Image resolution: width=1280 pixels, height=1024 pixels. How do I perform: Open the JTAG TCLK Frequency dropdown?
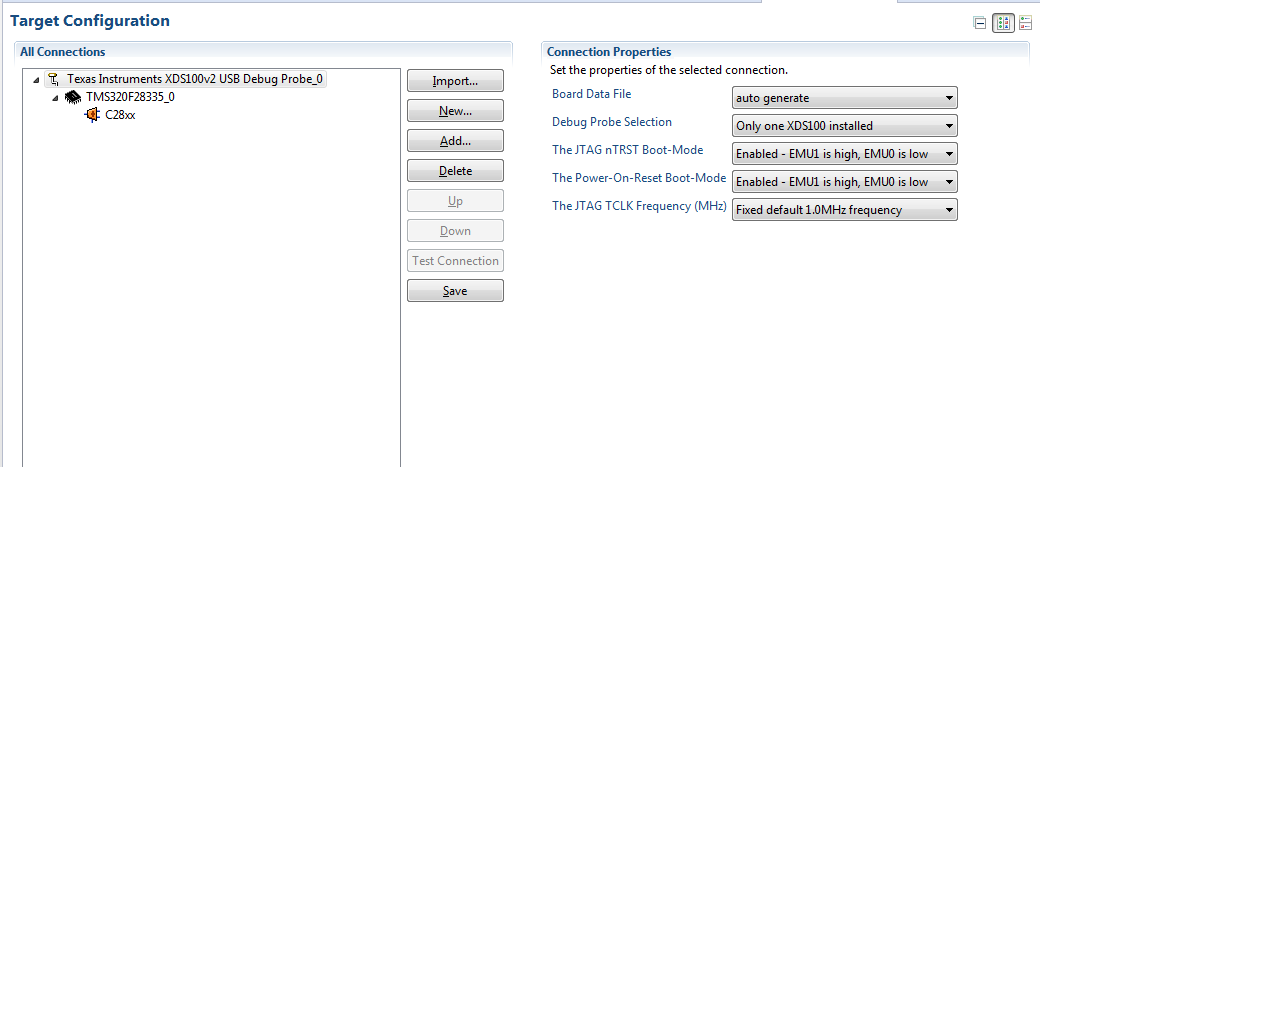(x=845, y=210)
